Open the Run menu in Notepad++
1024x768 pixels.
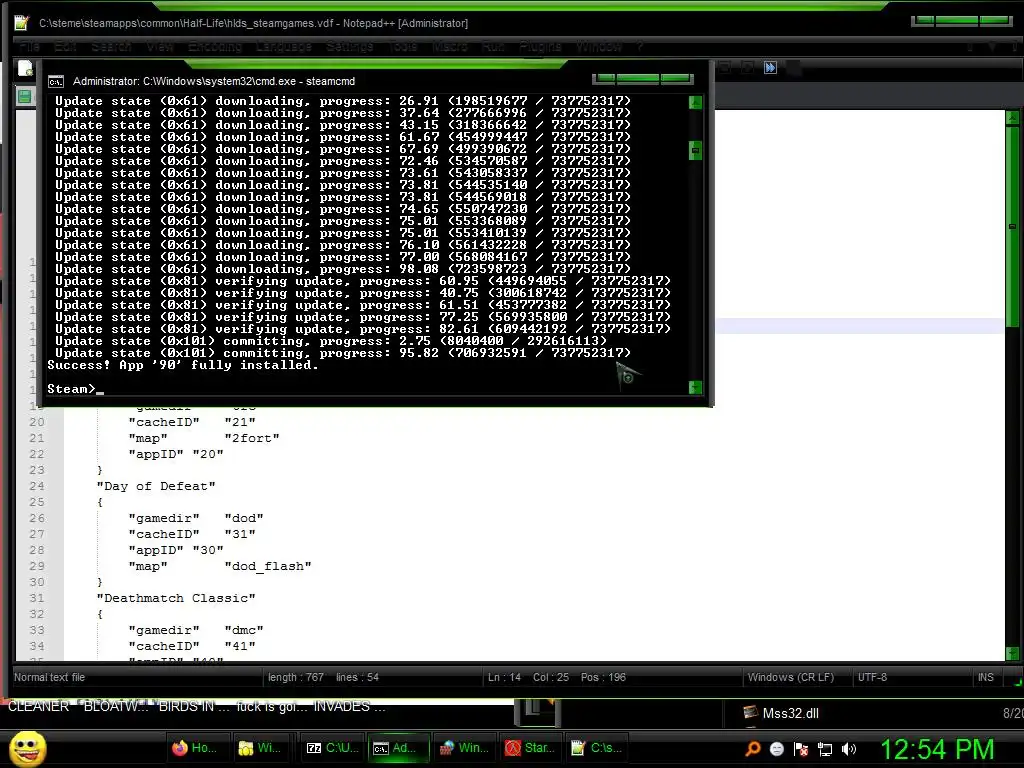pos(493,46)
